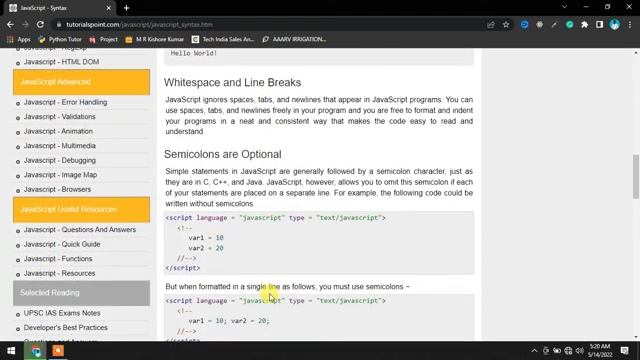Expand the system tray hidden icons chevron
This screenshot has height=360, width=640.
coord(534,351)
